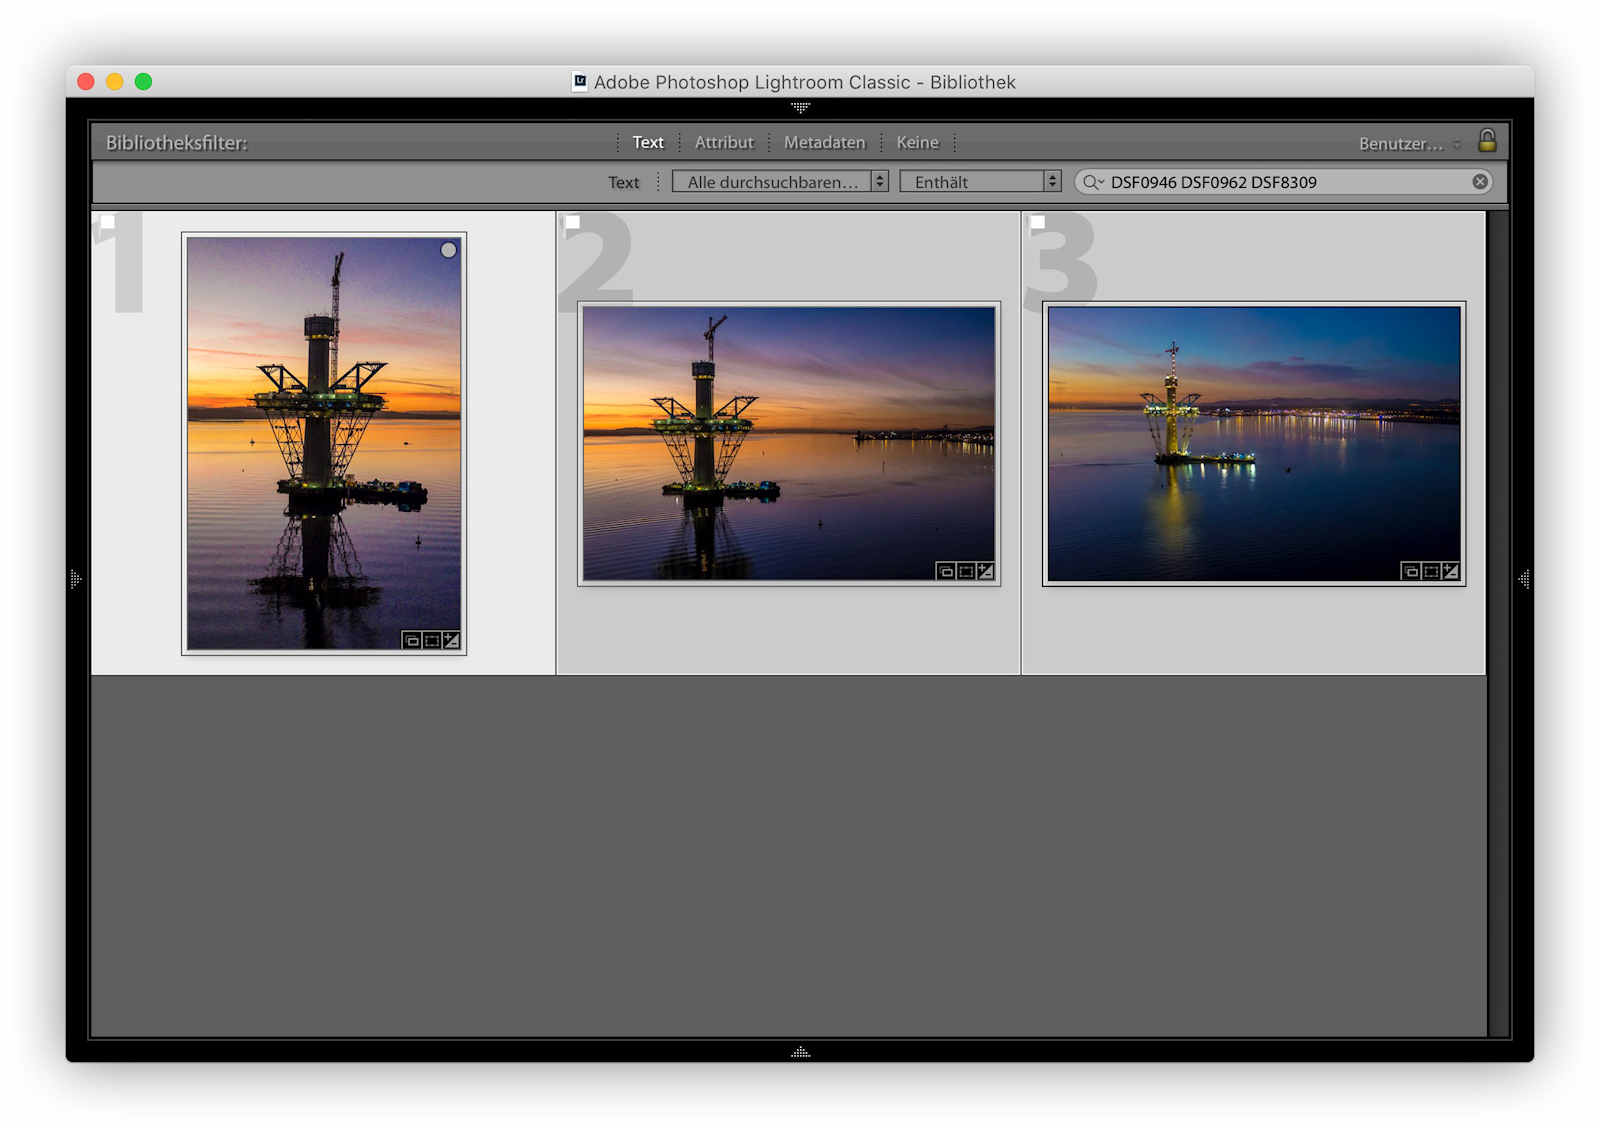Switch to the Metadaten filter tab
This screenshot has height=1128, width=1600.
(x=824, y=142)
